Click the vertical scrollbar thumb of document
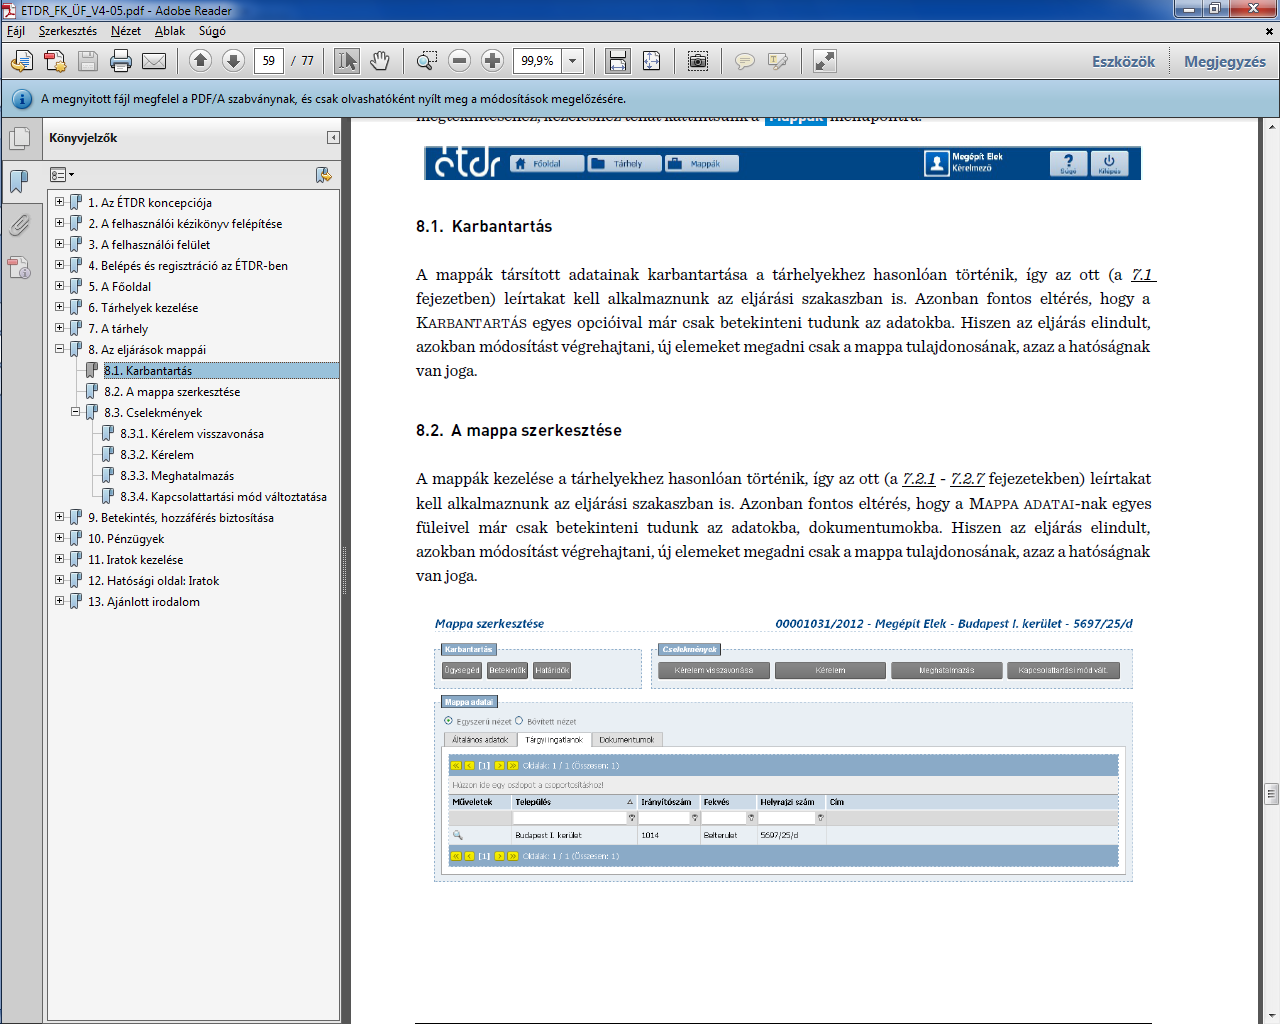The width and height of the screenshot is (1280, 1024). tap(1271, 794)
